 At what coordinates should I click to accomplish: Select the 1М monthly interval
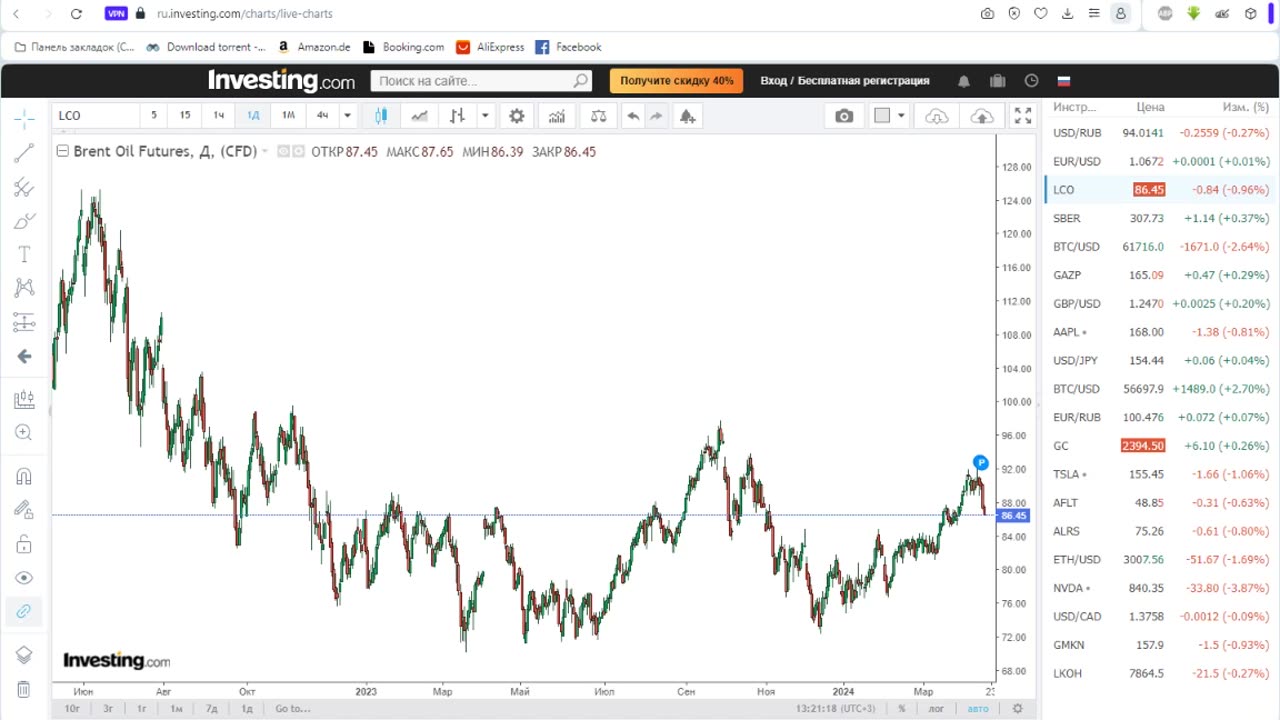288,115
